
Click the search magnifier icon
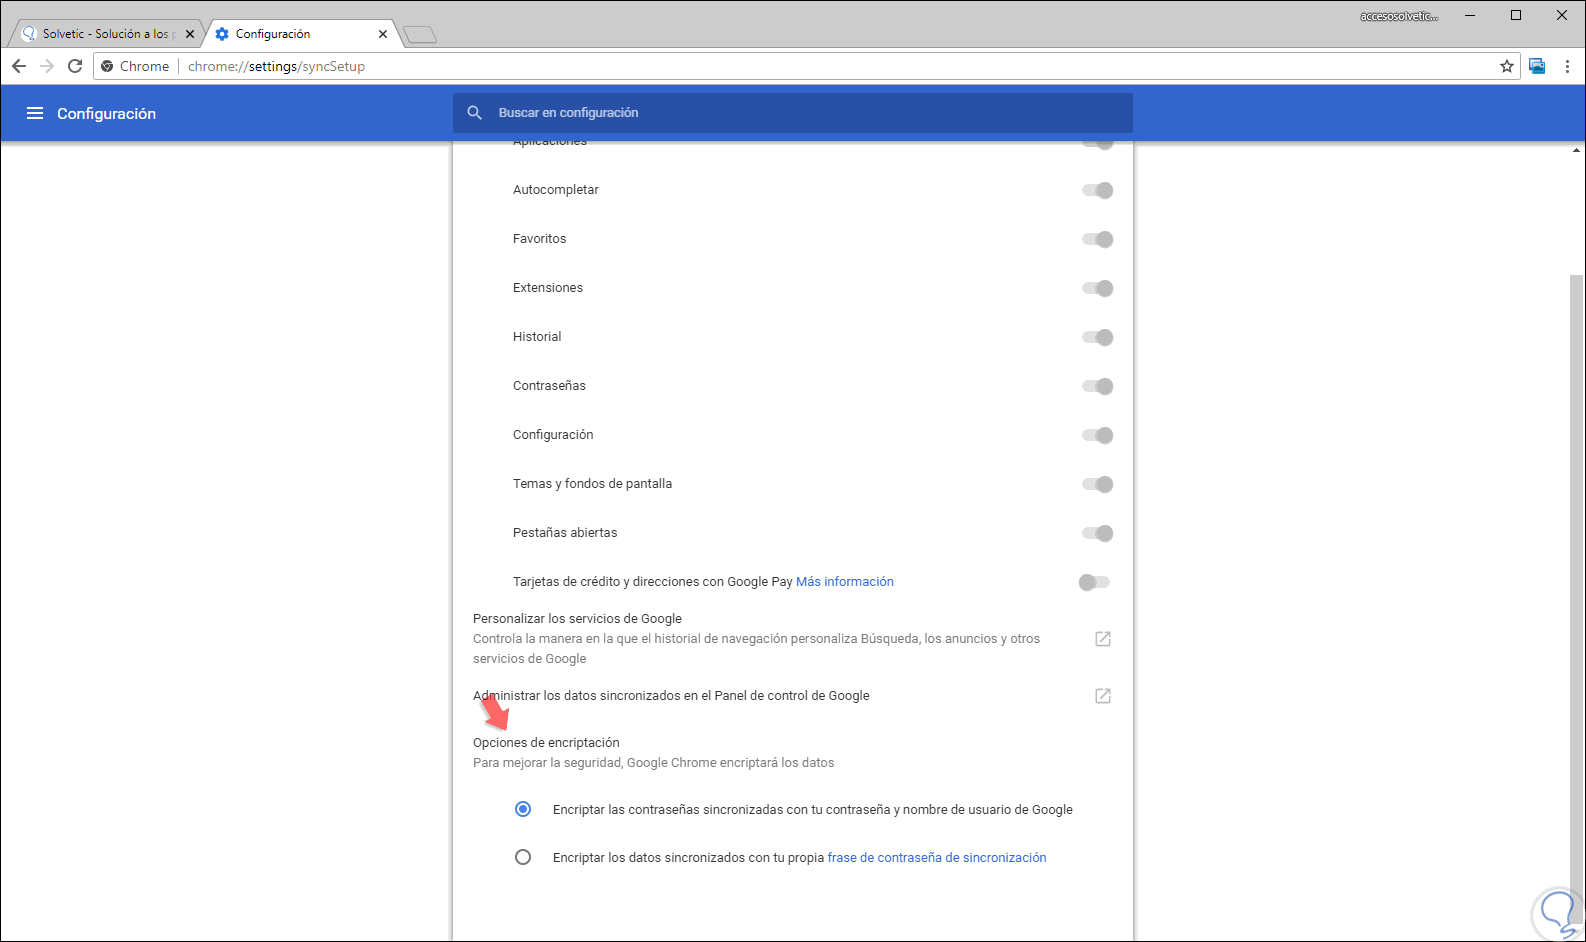click(x=475, y=113)
